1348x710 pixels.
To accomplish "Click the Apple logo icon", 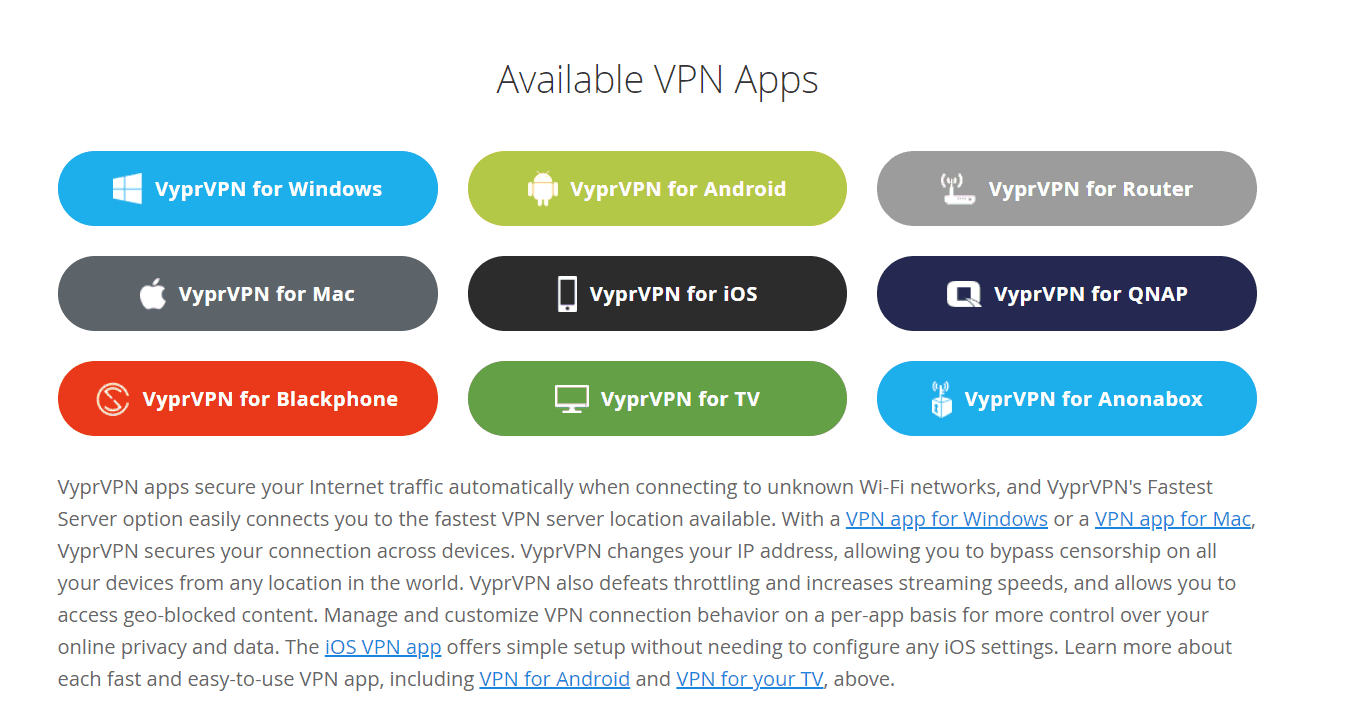I will tap(152, 294).
